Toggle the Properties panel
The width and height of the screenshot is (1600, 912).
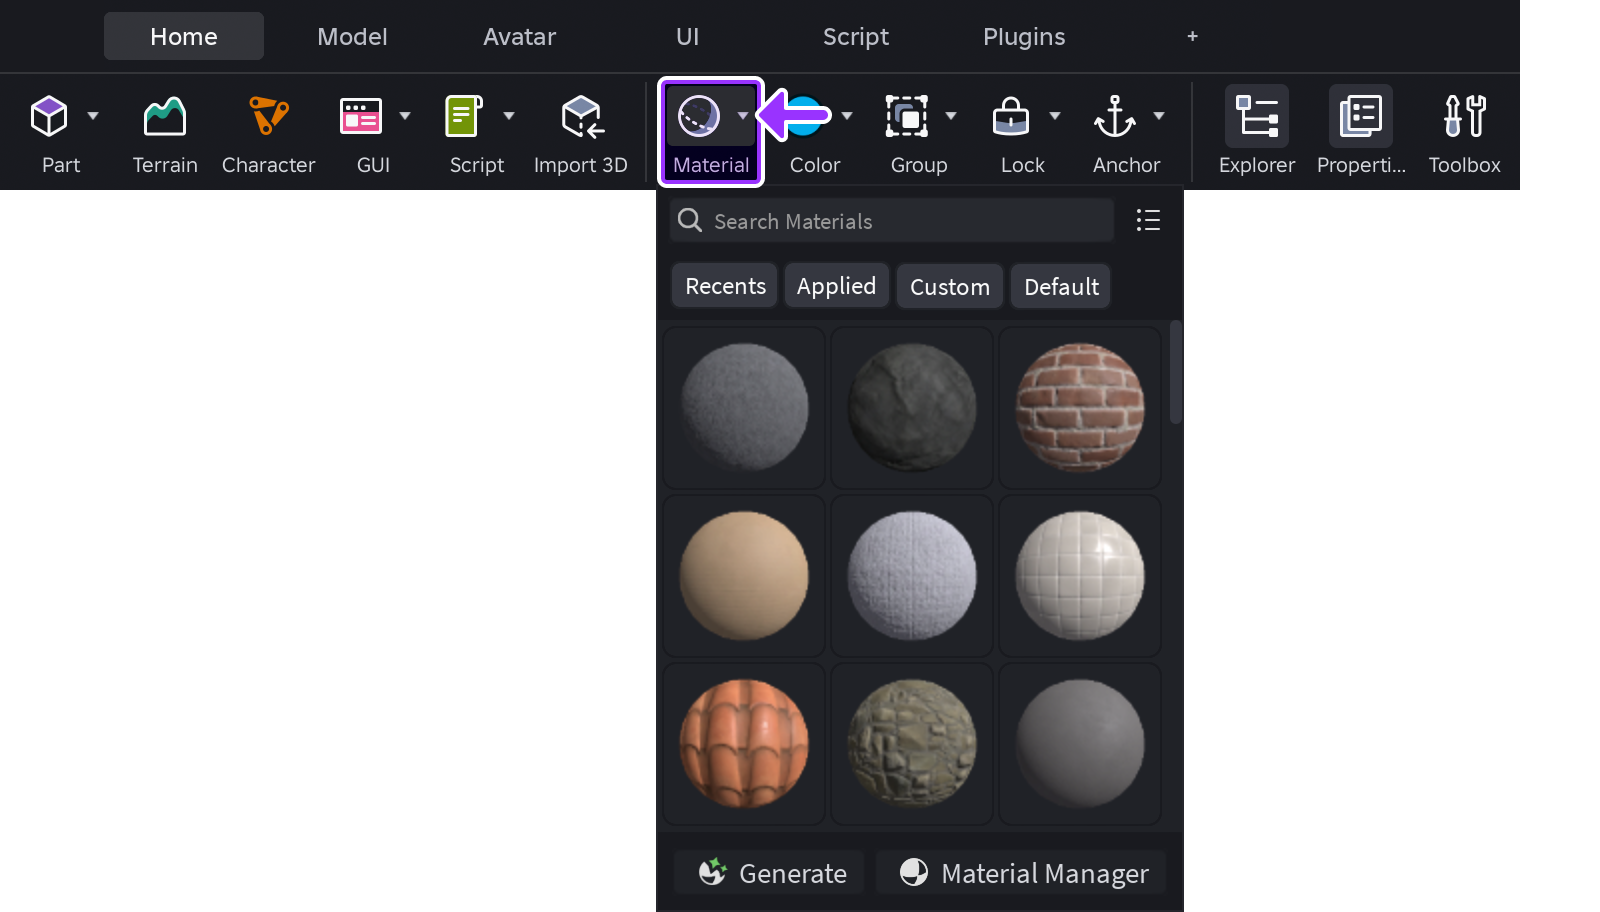click(x=1361, y=117)
